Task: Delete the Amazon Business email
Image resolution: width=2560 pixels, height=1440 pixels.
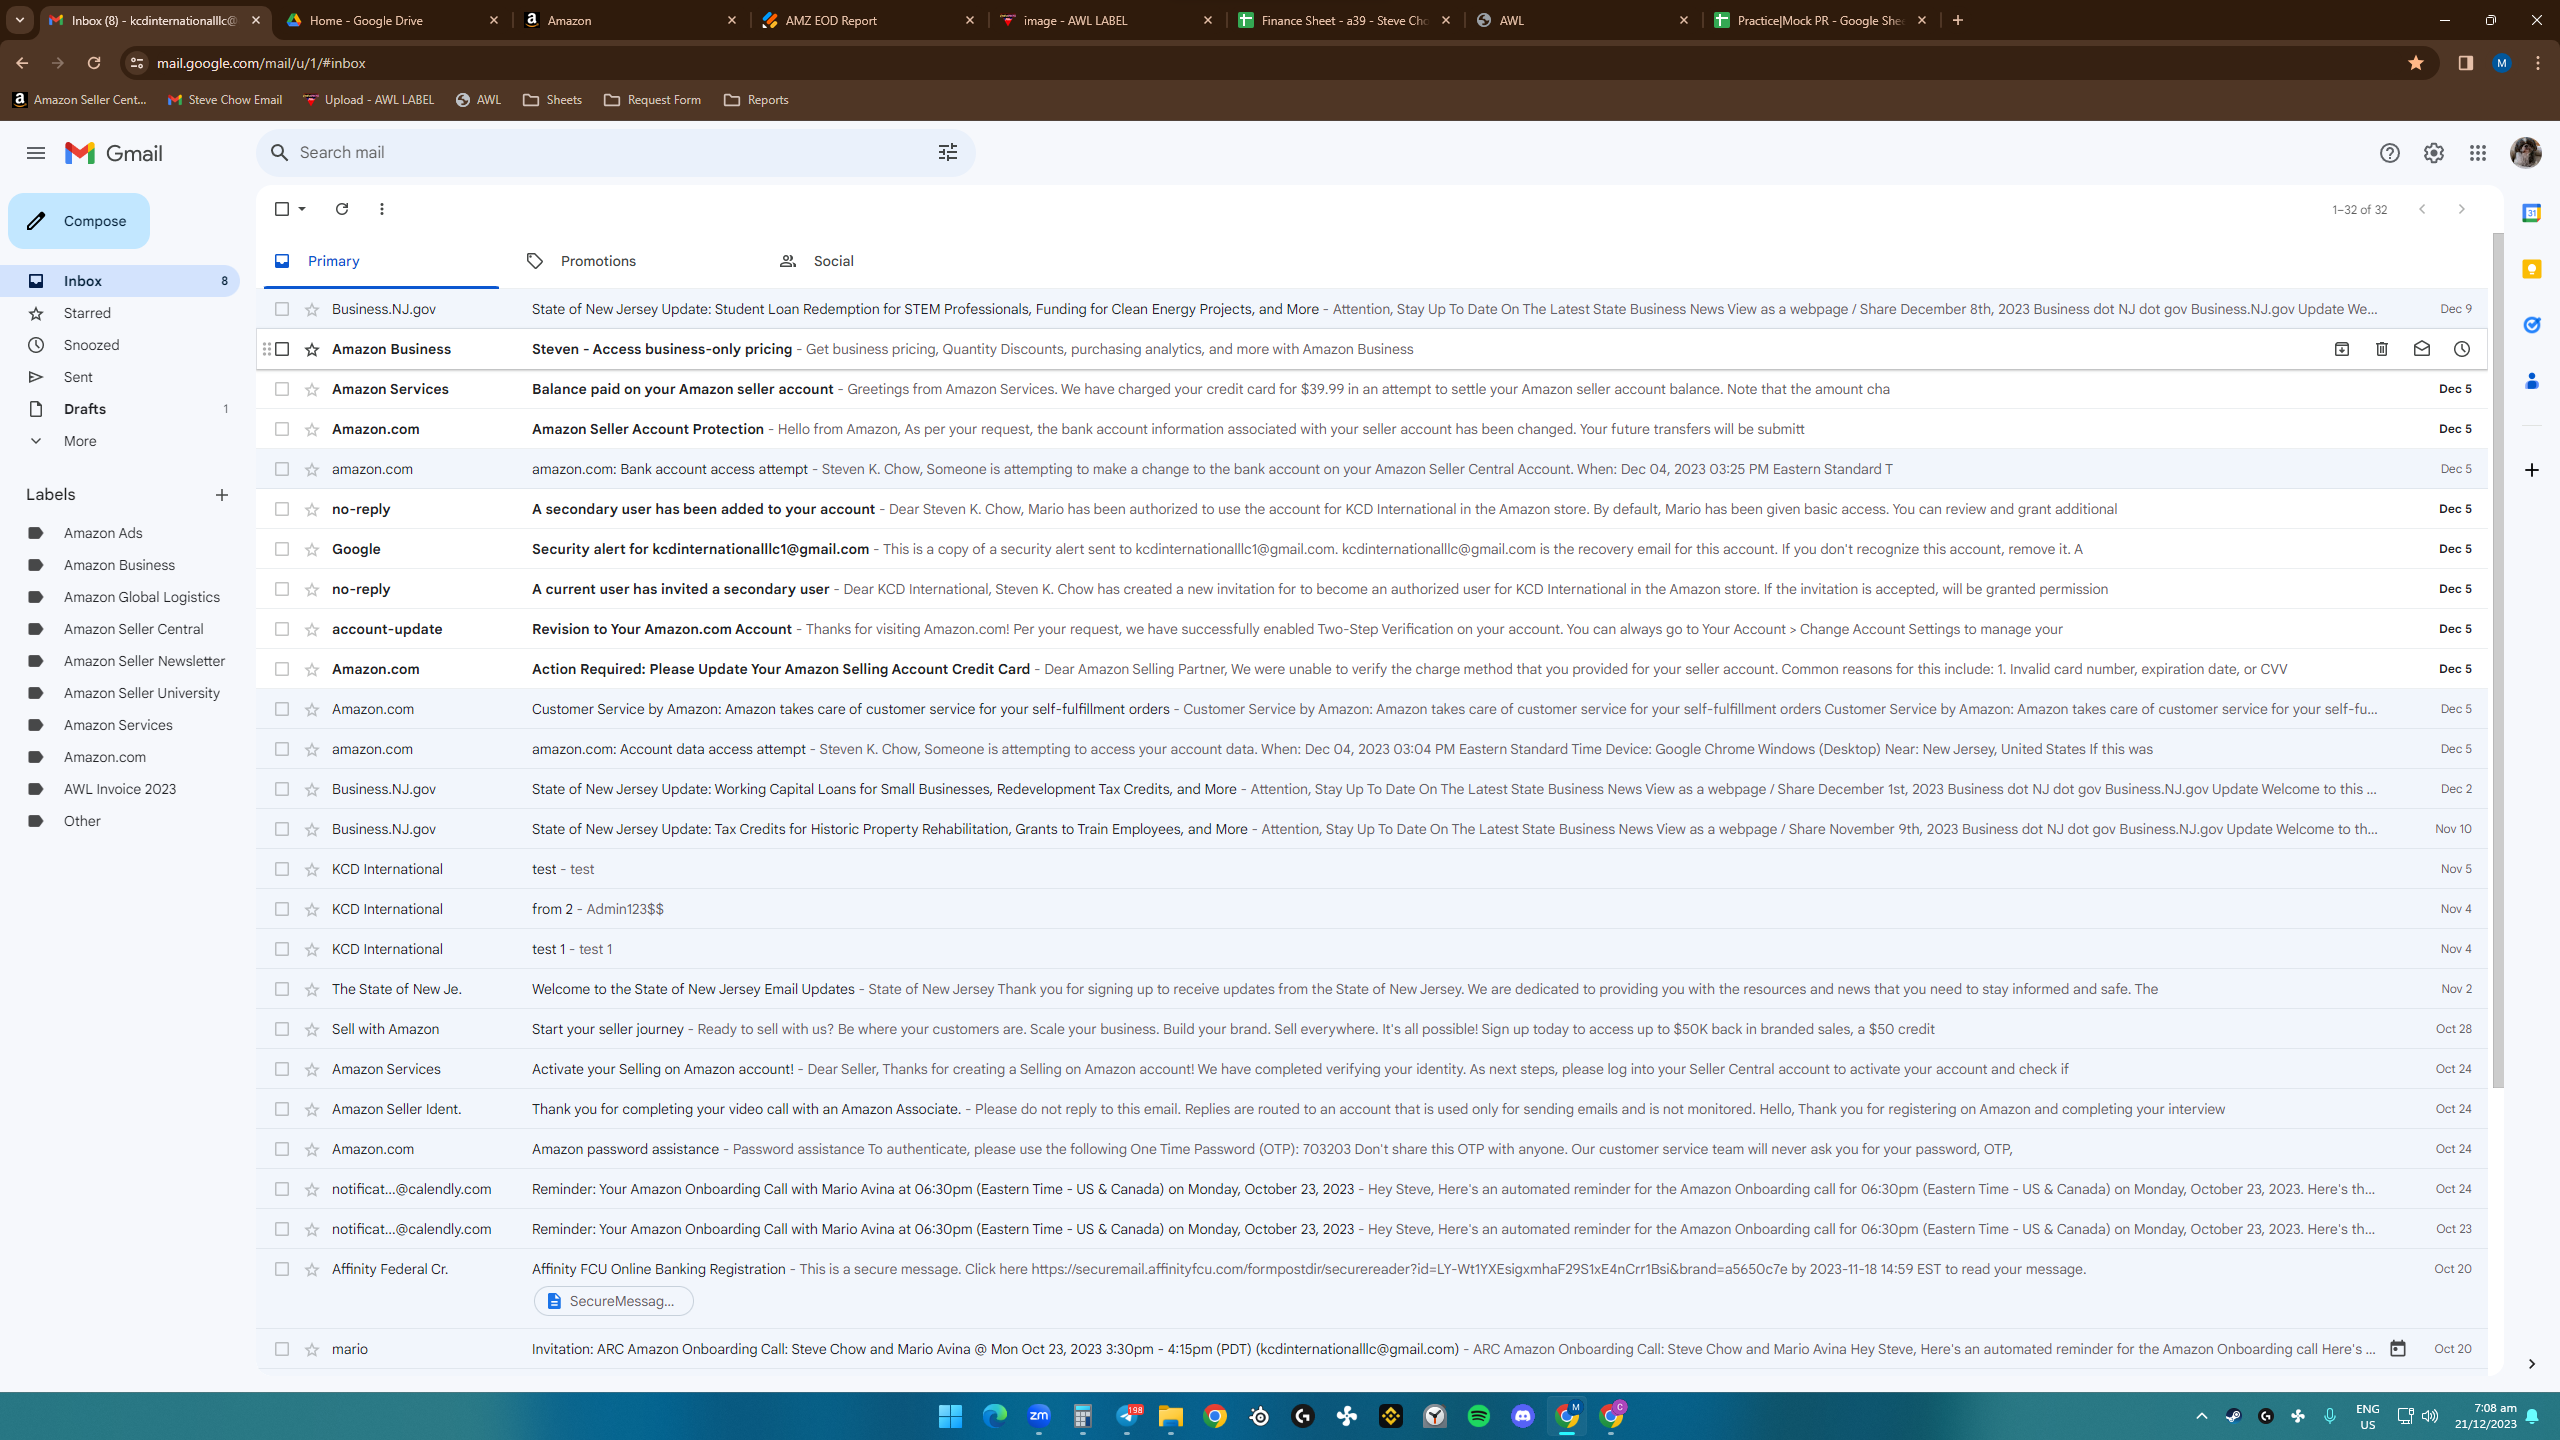Action: [x=2382, y=349]
